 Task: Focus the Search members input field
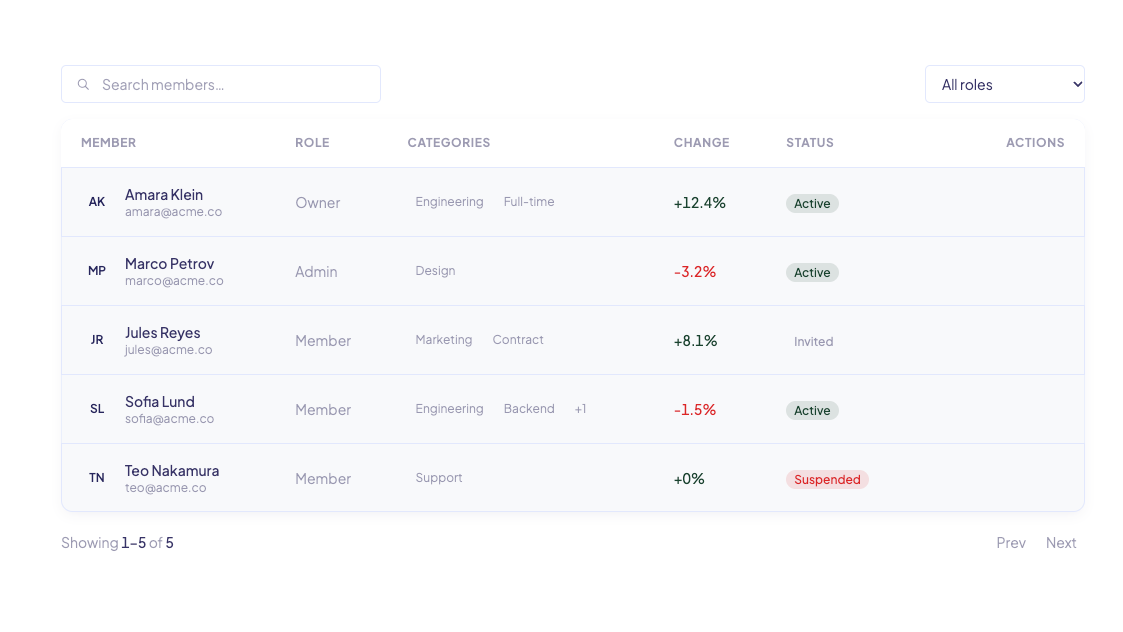coord(221,84)
